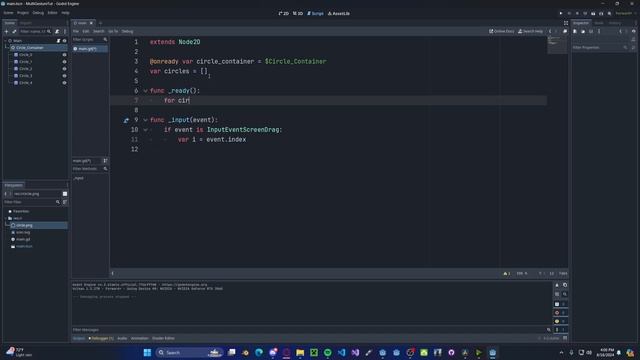Open Online Docs
640x360 pixels.
click(502, 31)
